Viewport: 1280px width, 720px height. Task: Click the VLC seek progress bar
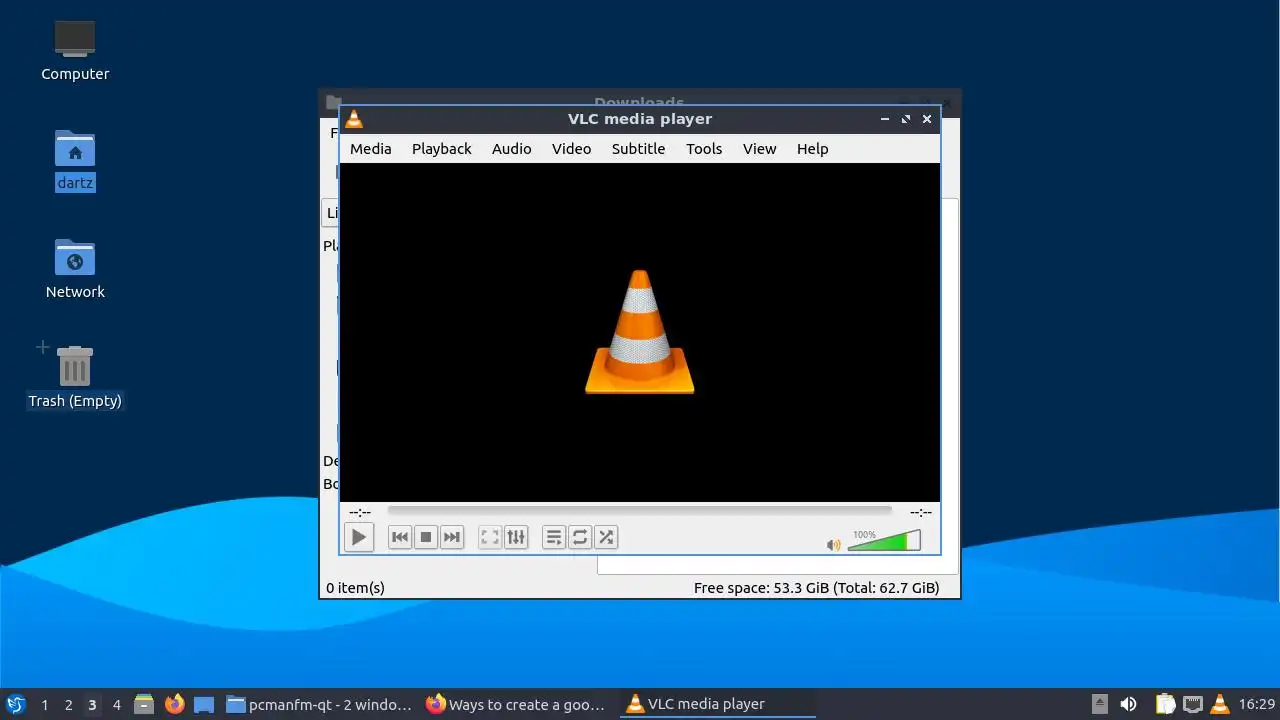point(639,511)
